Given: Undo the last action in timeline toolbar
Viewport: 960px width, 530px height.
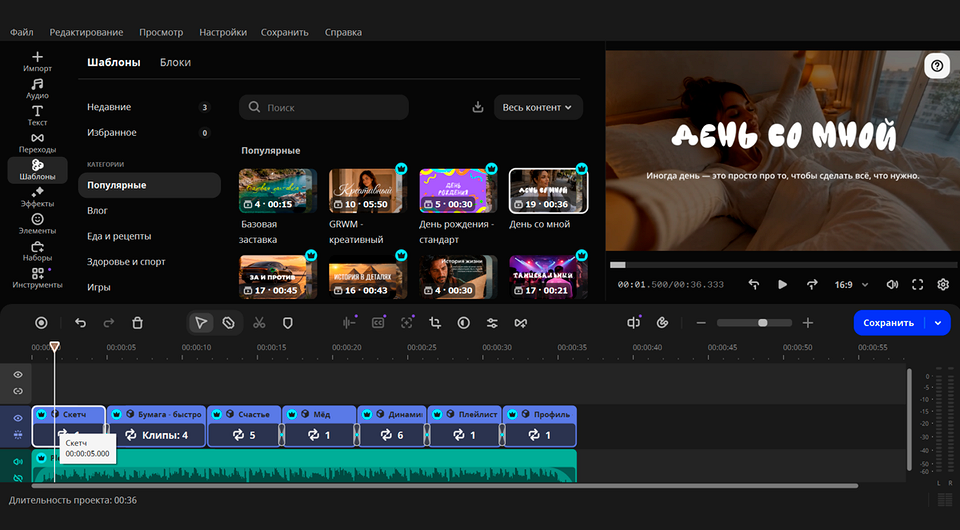Looking at the screenshot, I should (x=80, y=323).
